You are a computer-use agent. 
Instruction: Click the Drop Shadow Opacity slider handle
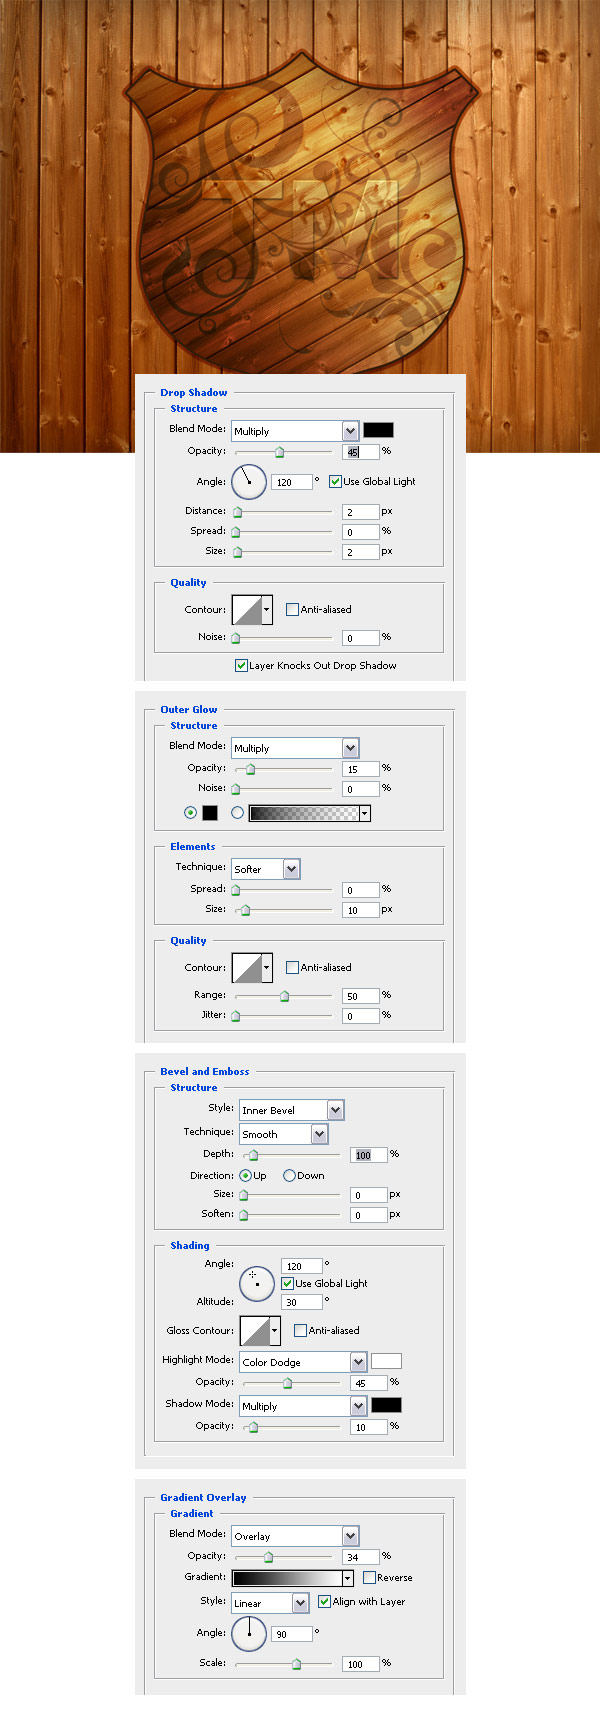280,452
